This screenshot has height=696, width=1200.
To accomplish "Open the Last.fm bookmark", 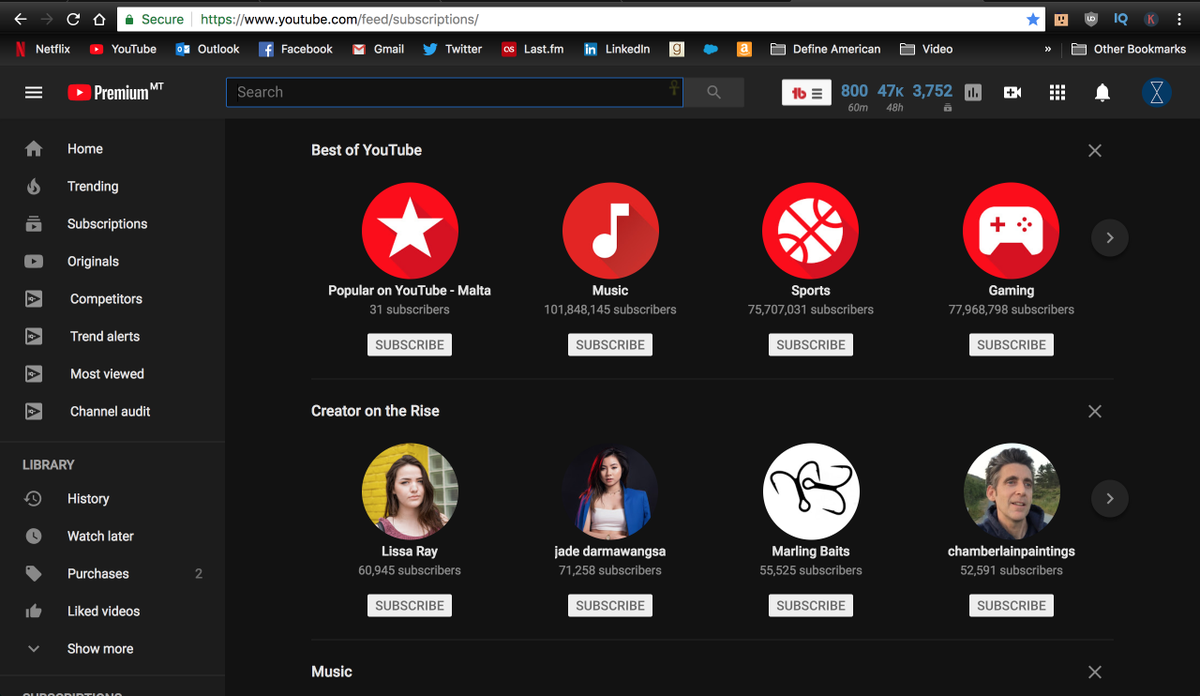I will (533, 49).
